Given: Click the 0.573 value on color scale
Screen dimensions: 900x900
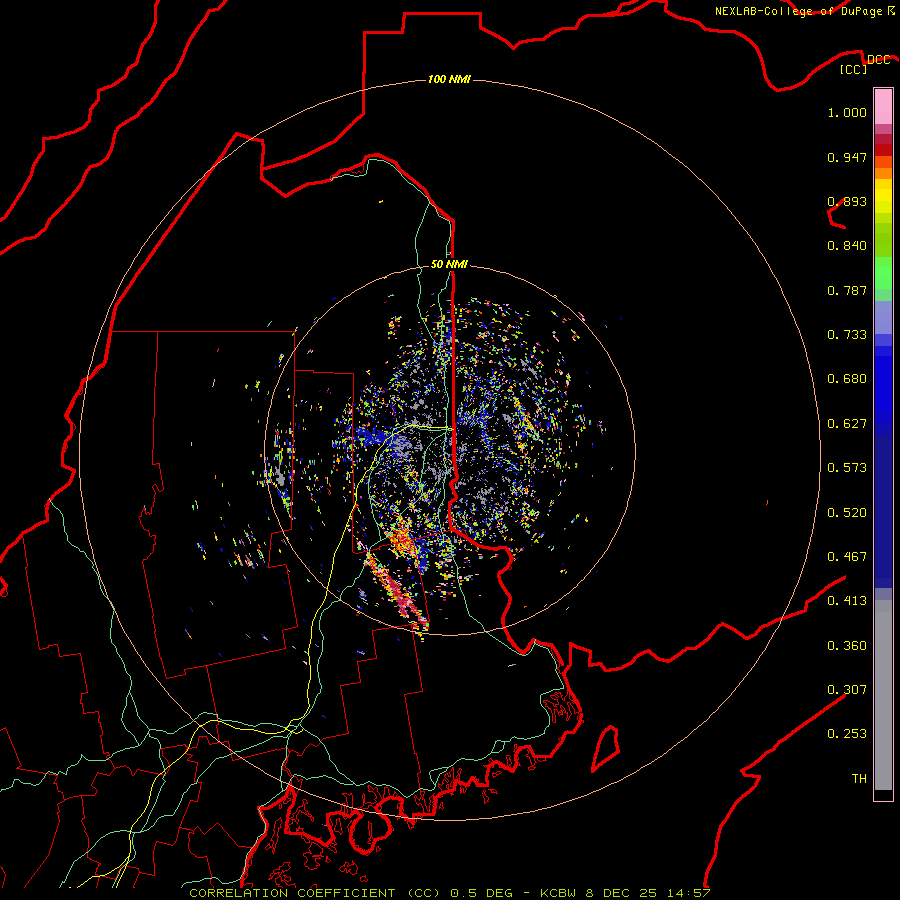Looking at the screenshot, I should [847, 468].
